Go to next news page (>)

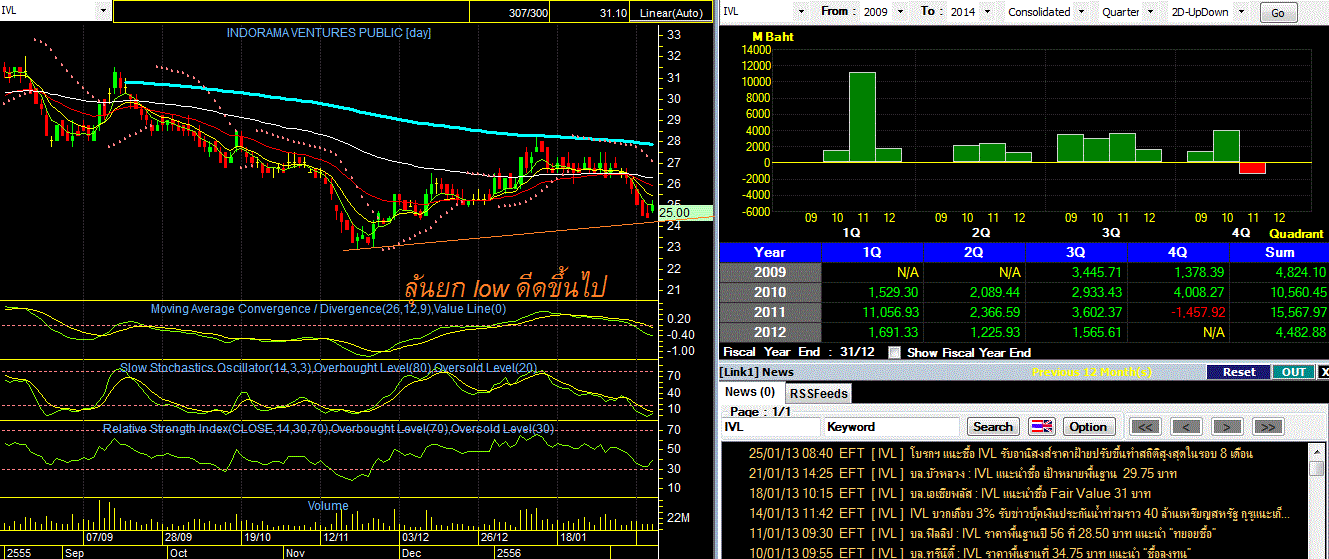tap(1227, 427)
